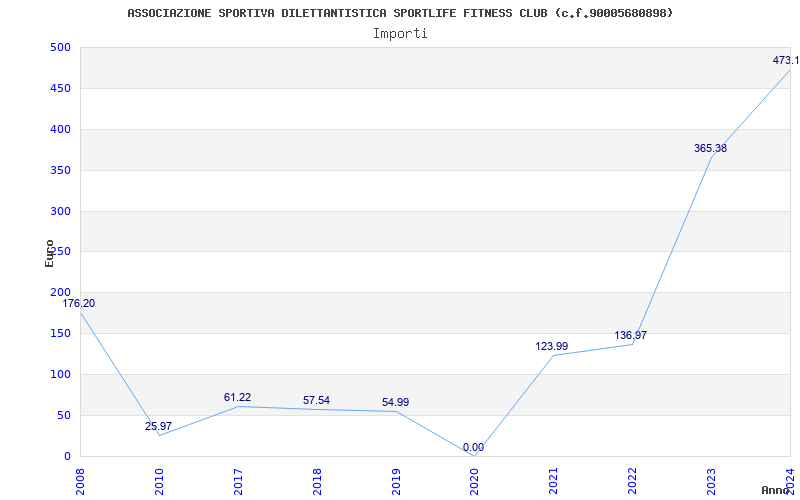
Task: Click the 2010 x-axis year label
Action: pyautogui.click(x=158, y=481)
